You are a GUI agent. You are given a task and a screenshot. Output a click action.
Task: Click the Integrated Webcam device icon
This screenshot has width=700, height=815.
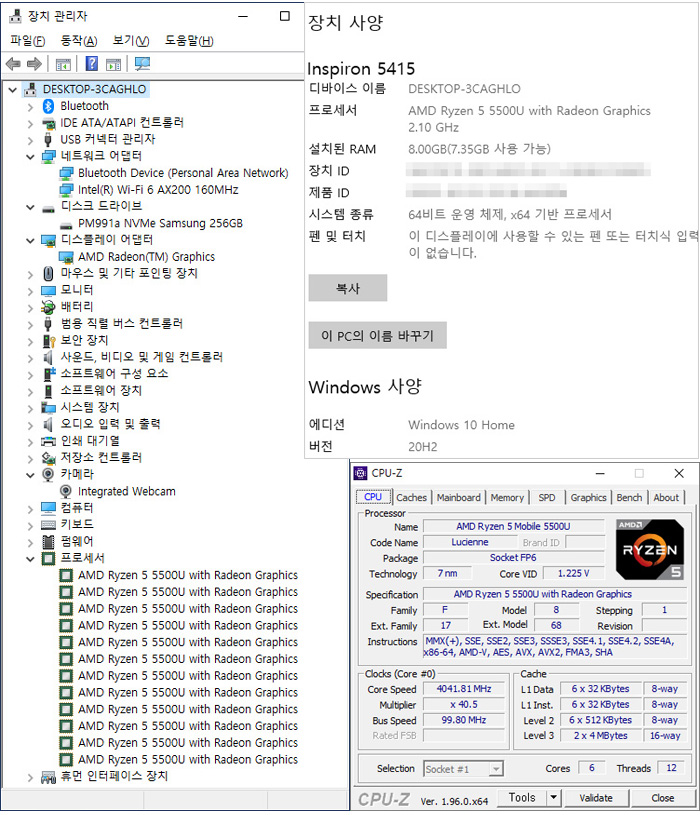[x=66, y=491]
